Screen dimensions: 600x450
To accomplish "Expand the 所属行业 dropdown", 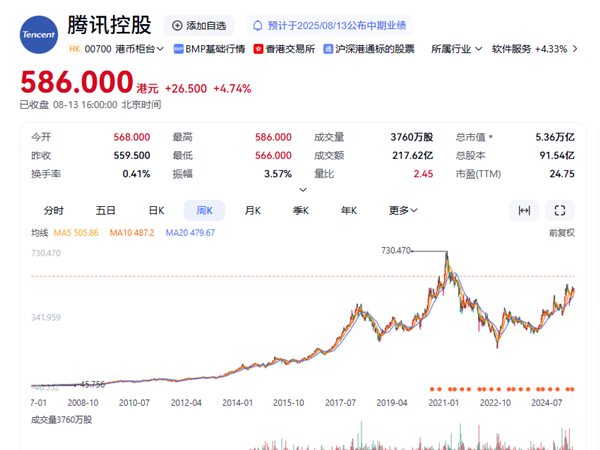I will pyautogui.click(x=457, y=49).
